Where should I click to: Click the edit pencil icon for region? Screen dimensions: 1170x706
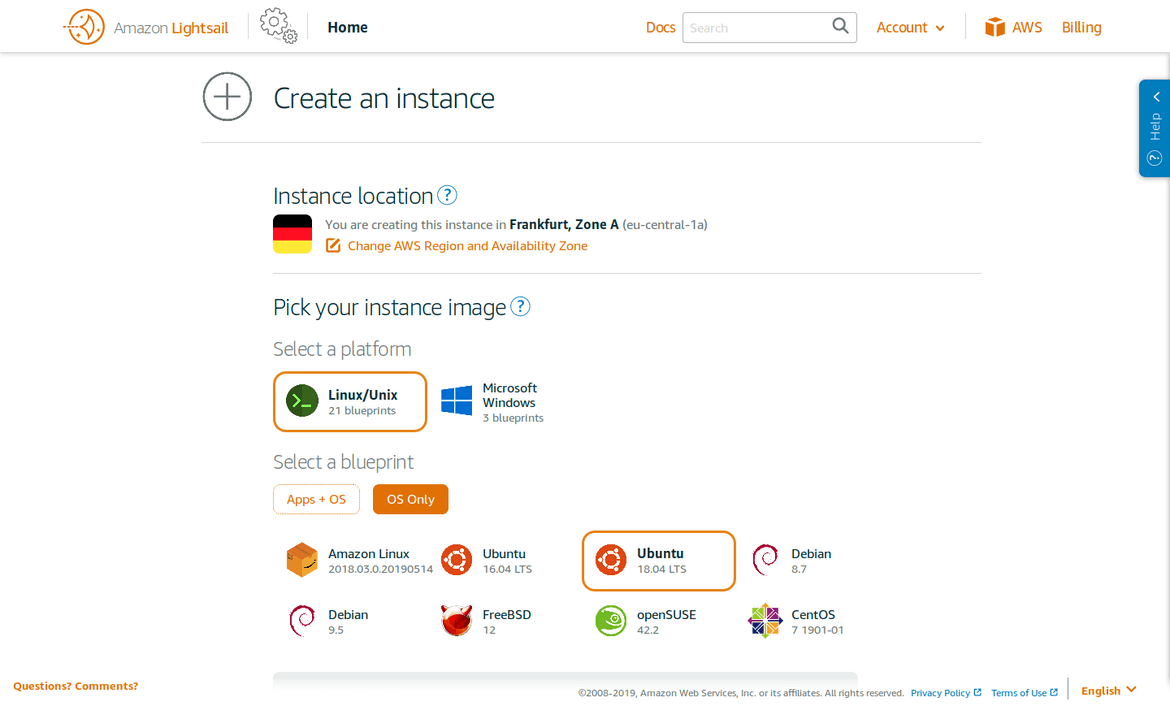pyautogui.click(x=333, y=246)
